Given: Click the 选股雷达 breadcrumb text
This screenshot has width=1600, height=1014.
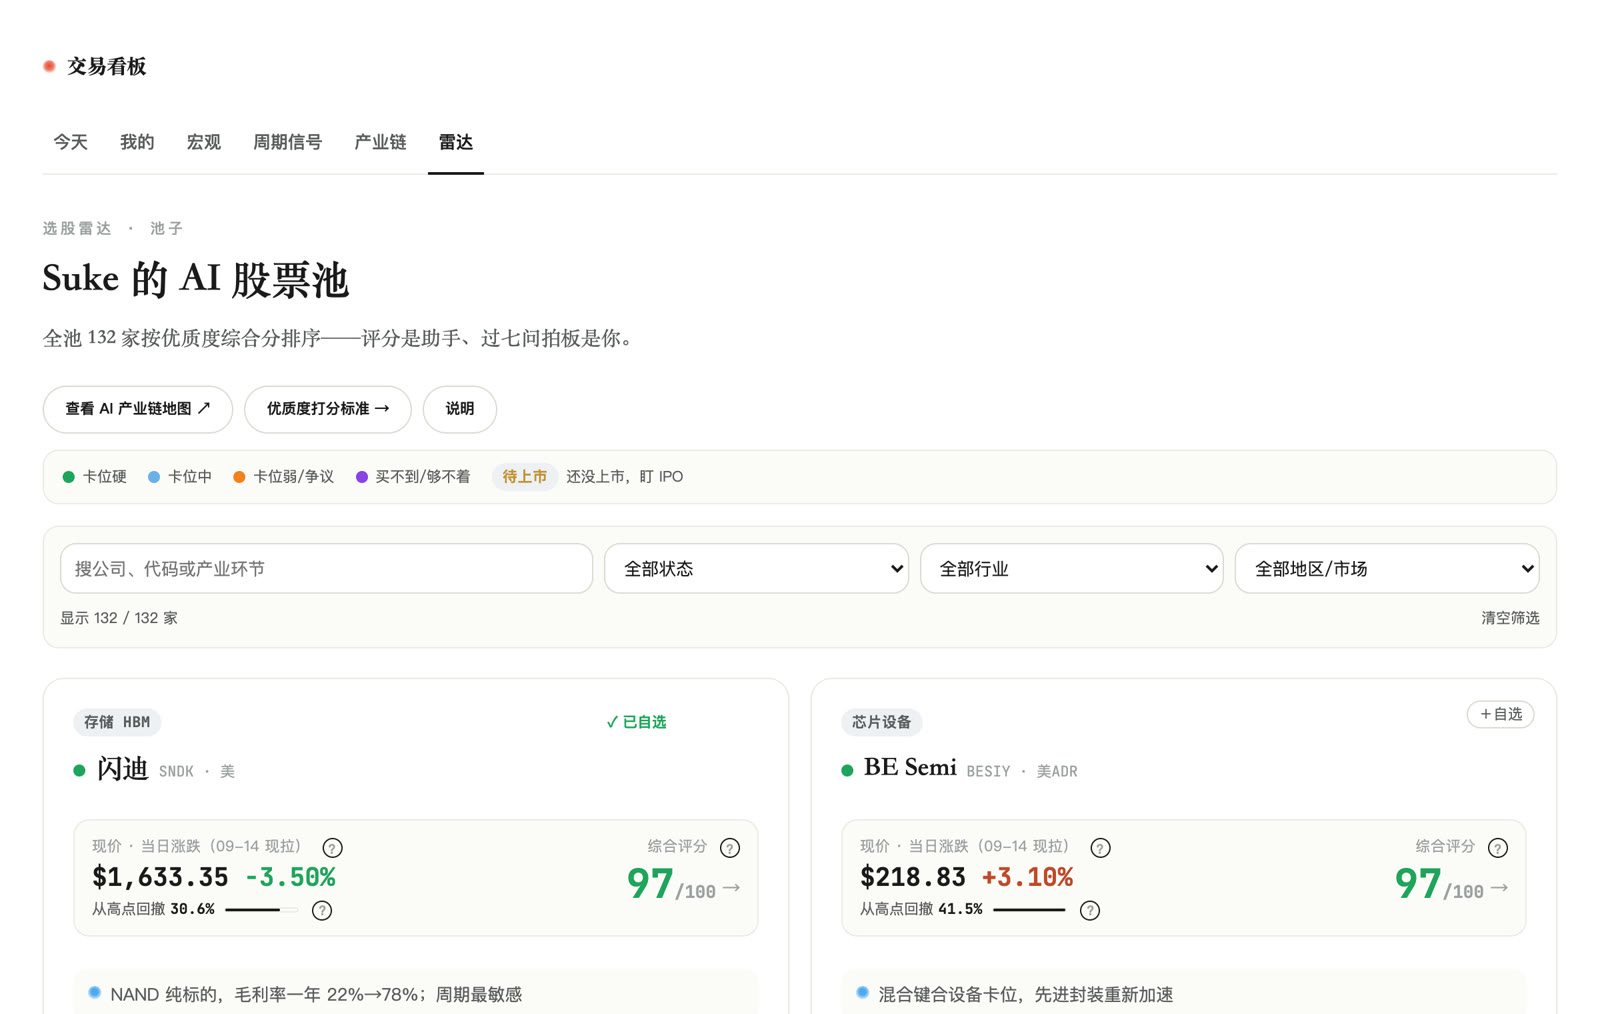Looking at the screenshot, I should point(77,228).
